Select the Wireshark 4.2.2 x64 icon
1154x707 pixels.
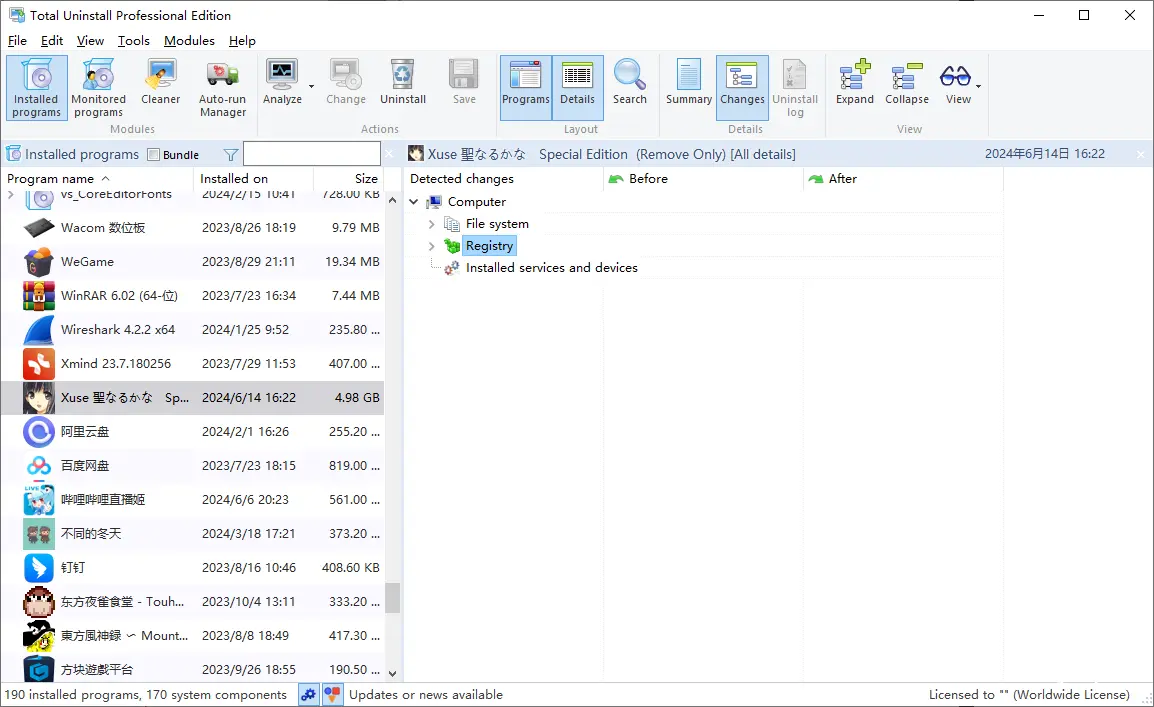pos(38,330)
